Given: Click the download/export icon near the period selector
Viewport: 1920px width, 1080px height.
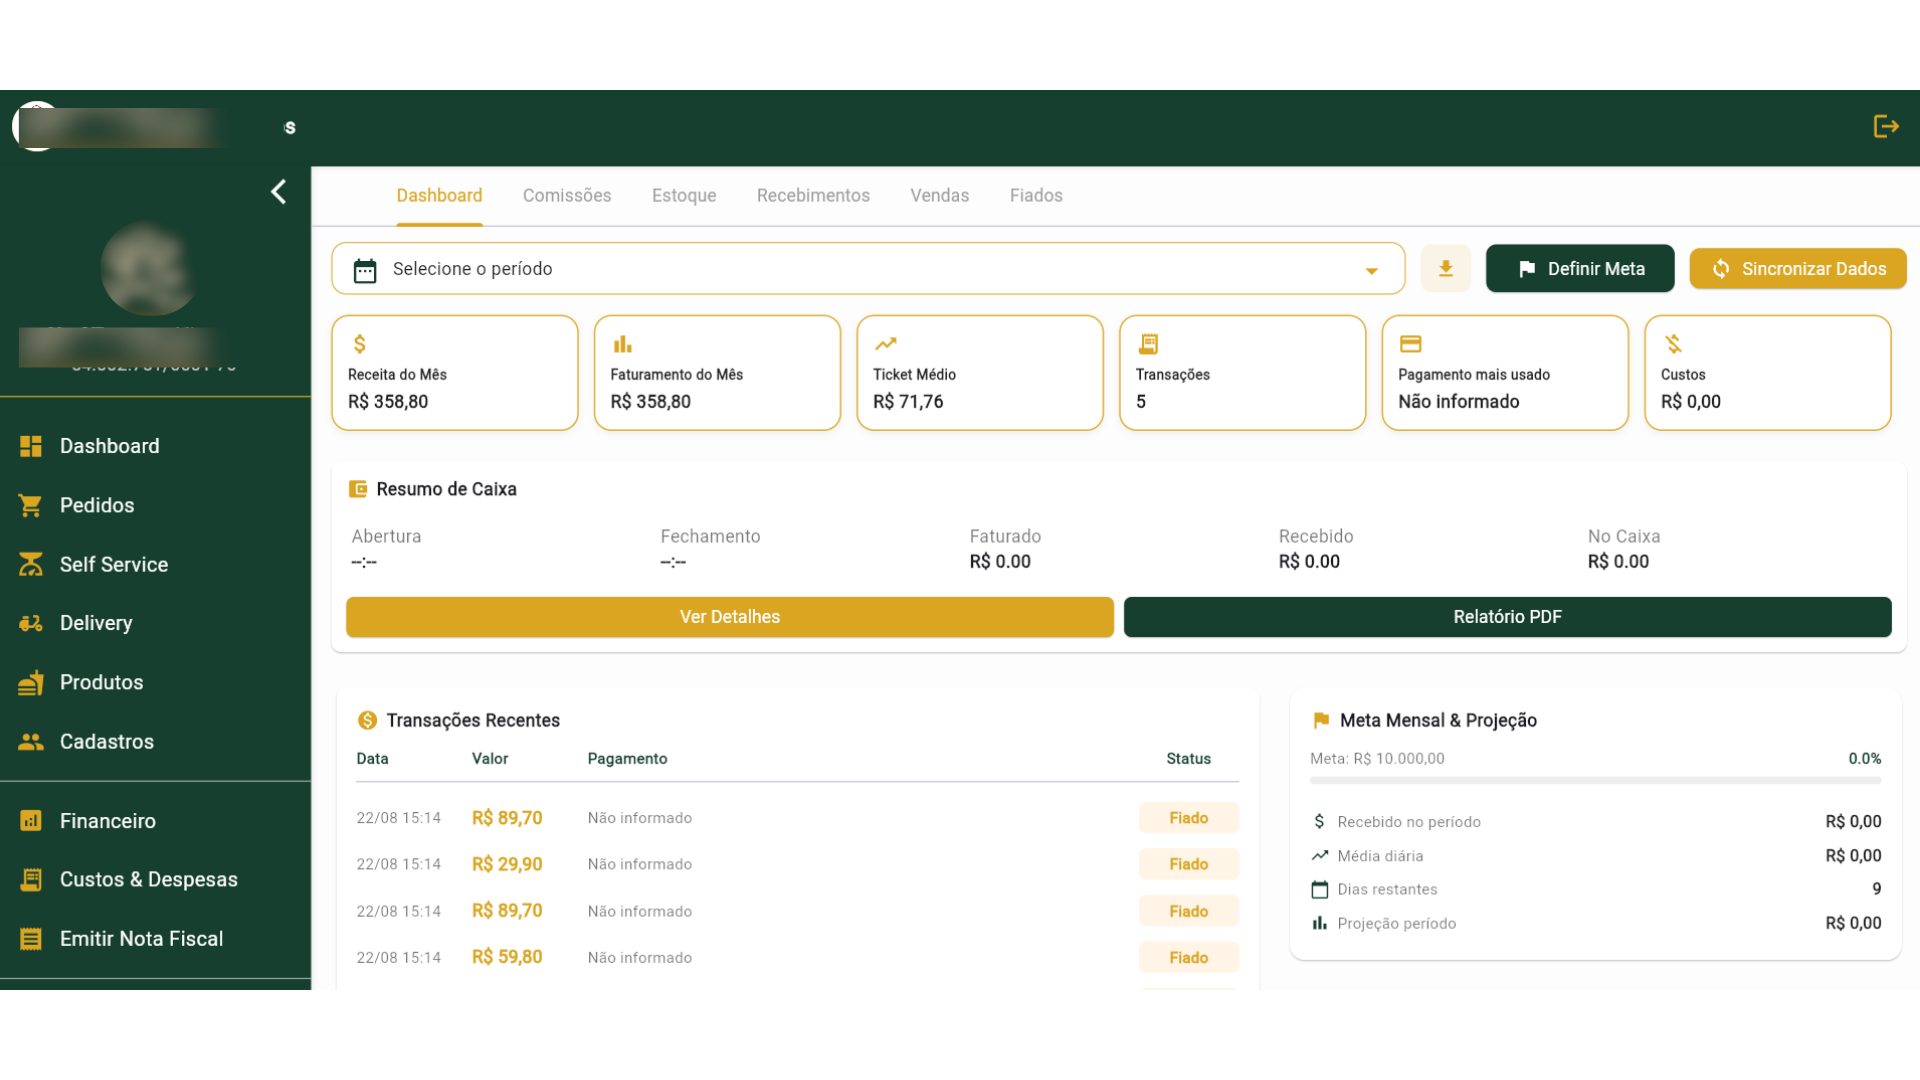Looking at the screenshot, I should (1445, 268).
